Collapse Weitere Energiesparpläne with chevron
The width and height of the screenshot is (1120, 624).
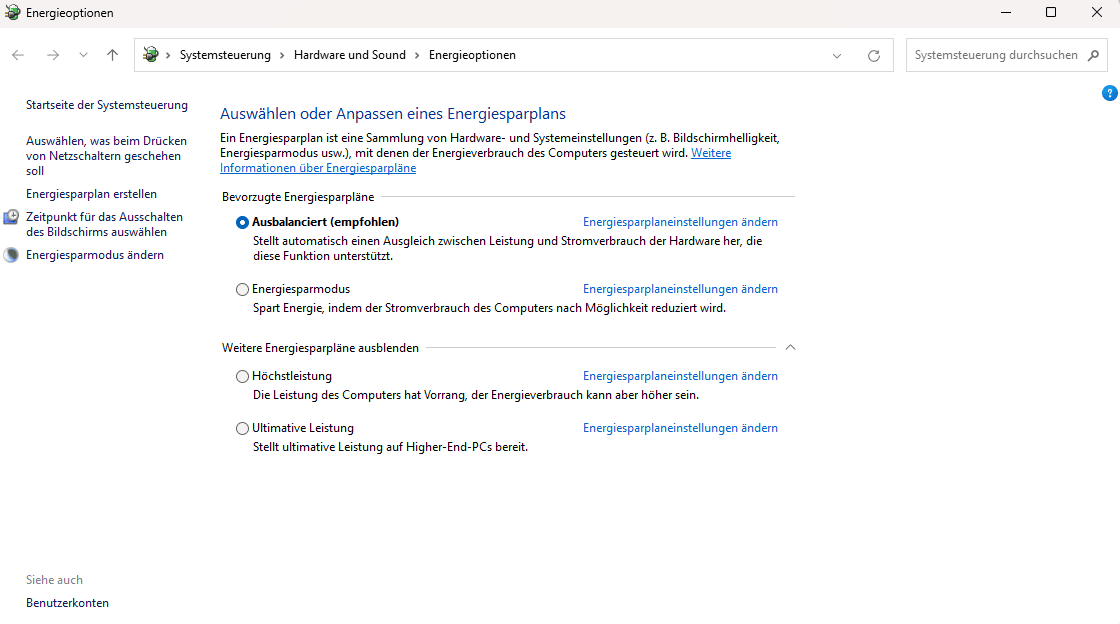point(790,348)
